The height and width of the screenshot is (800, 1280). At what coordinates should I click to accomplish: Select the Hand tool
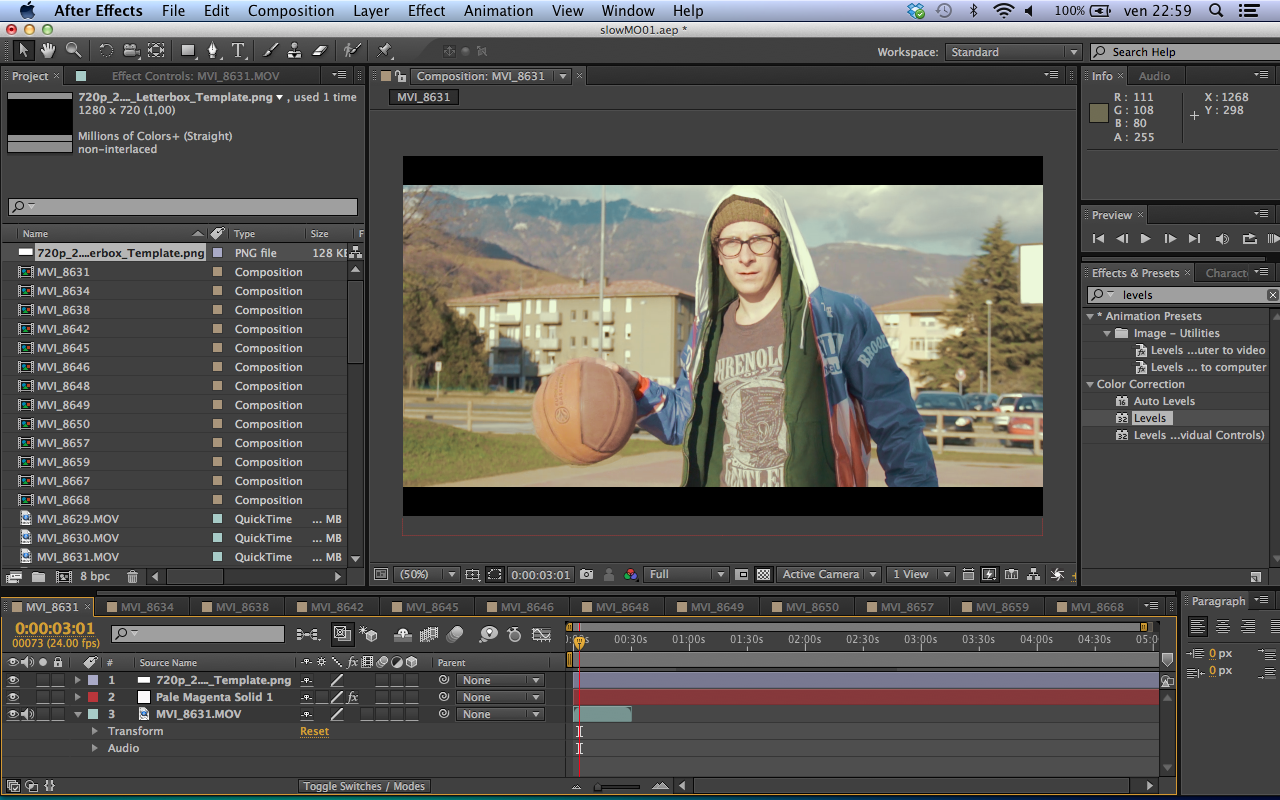coord(48,51)
